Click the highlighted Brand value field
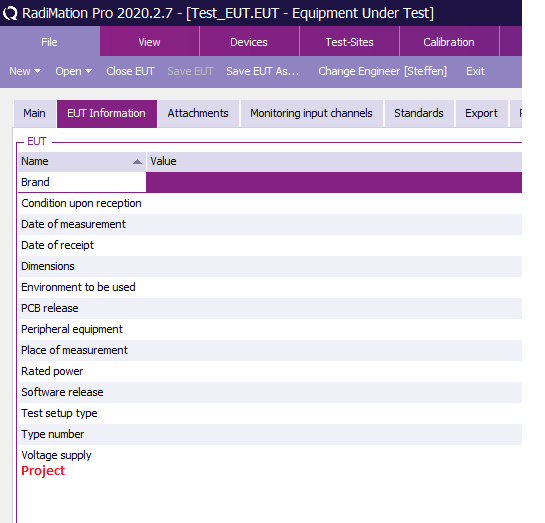The image size is (545, 523). pos(334,182)
